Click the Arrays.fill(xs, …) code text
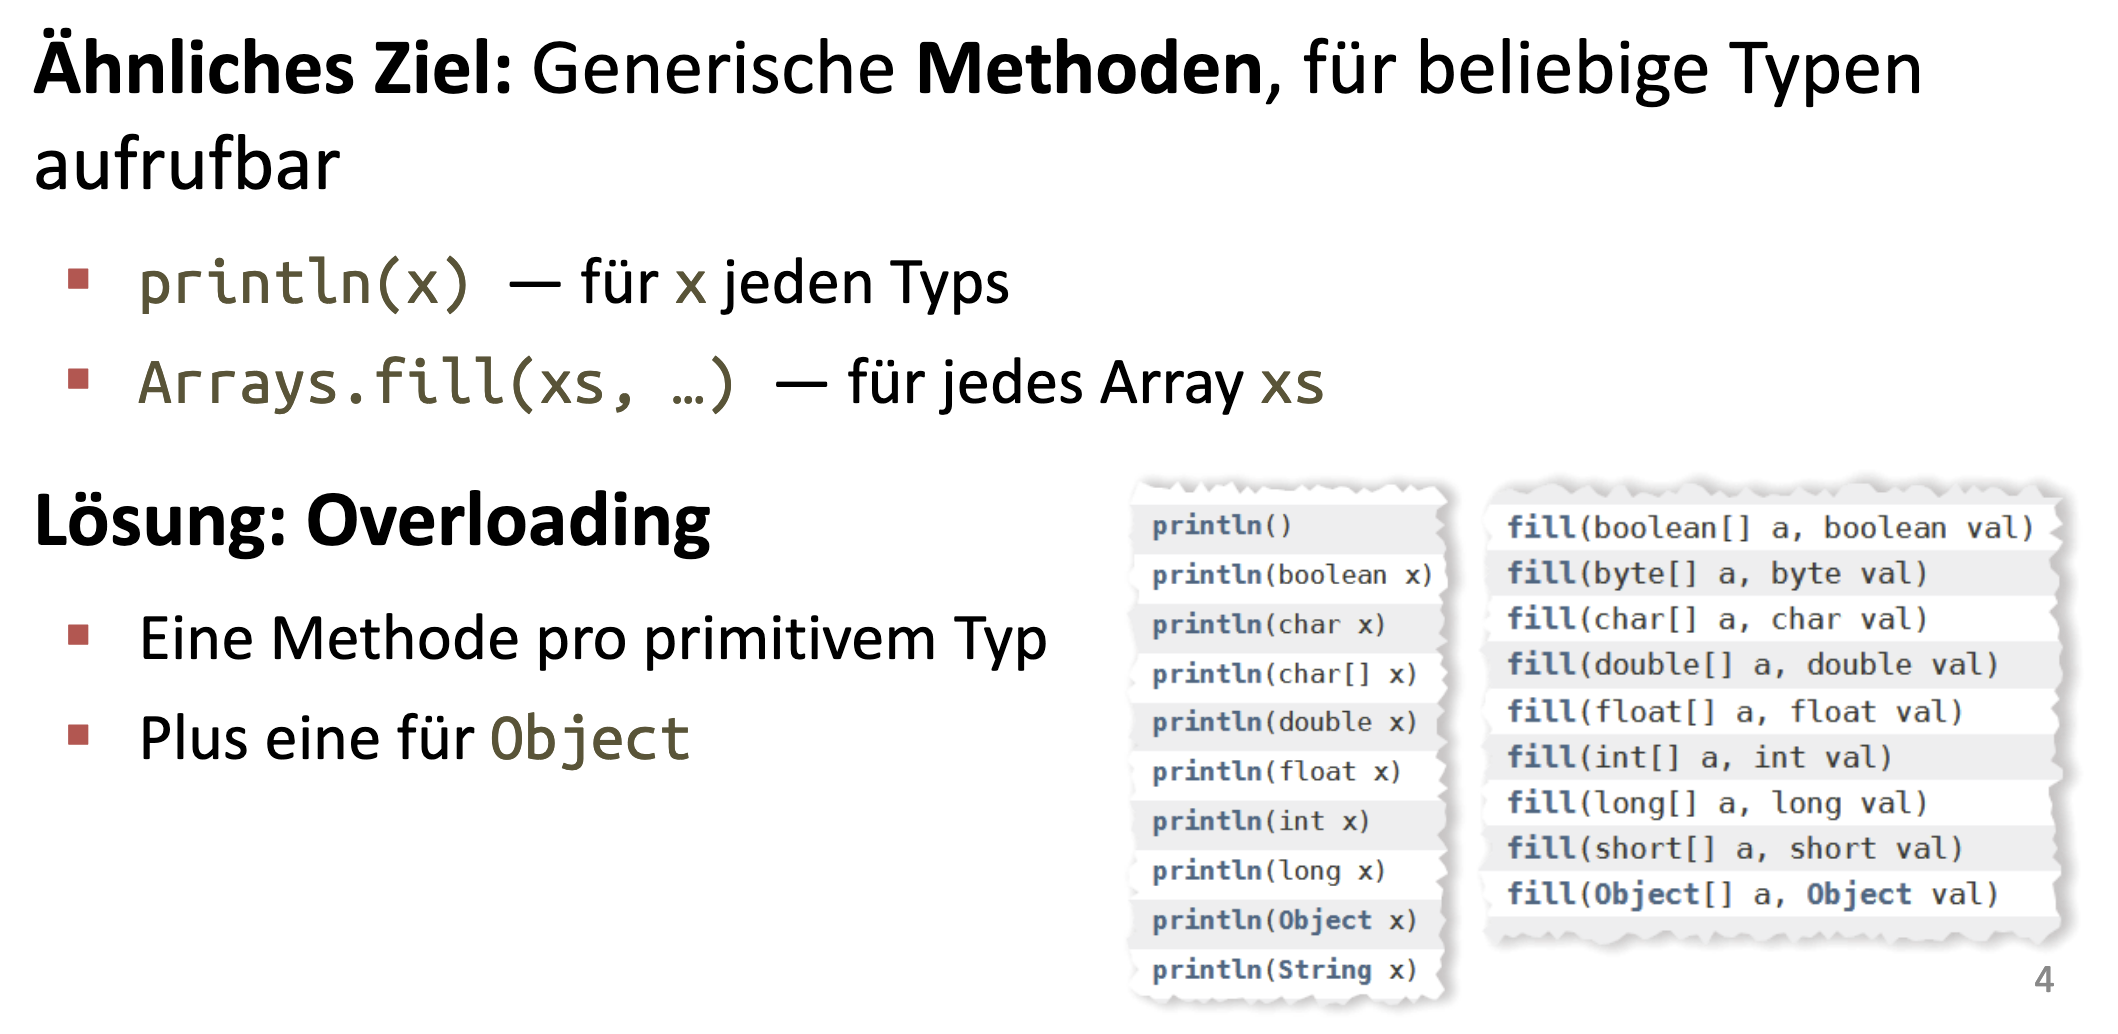Screen dimensions: 2118x1034 click(x=436, y=383)
